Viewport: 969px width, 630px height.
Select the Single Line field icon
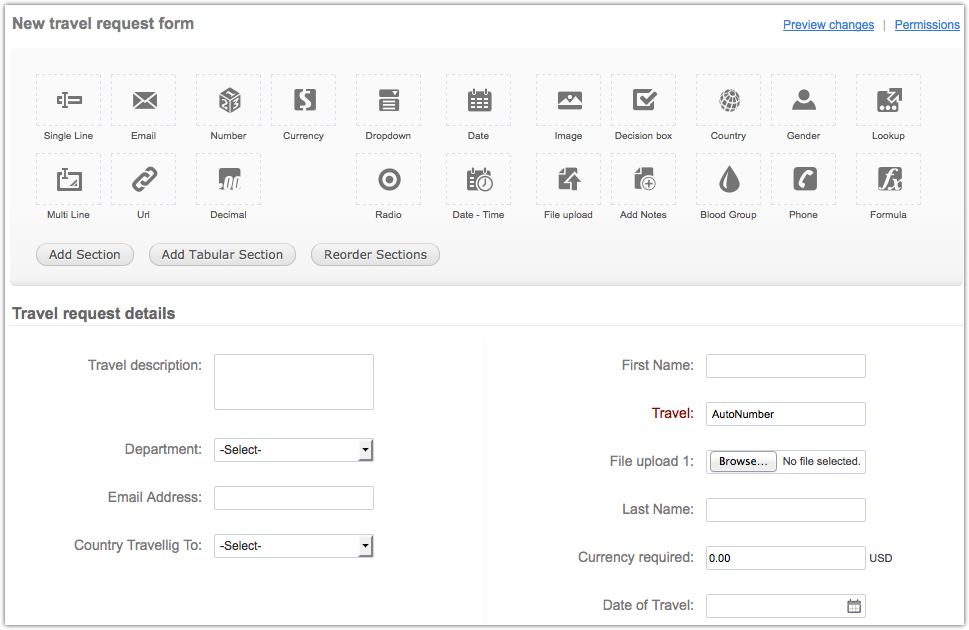[x=68, y=100]
